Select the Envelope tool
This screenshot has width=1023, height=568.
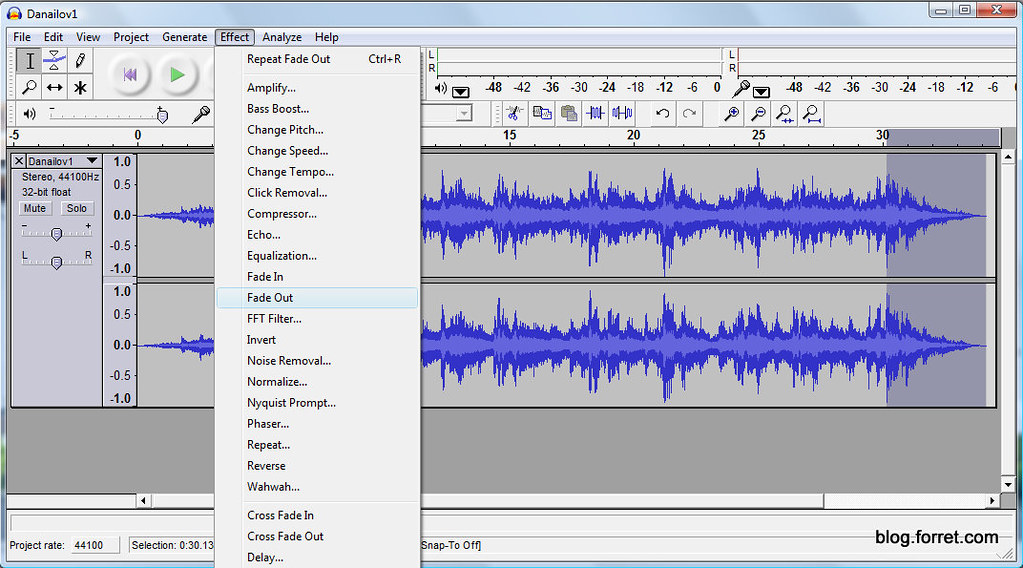[54, 61]
